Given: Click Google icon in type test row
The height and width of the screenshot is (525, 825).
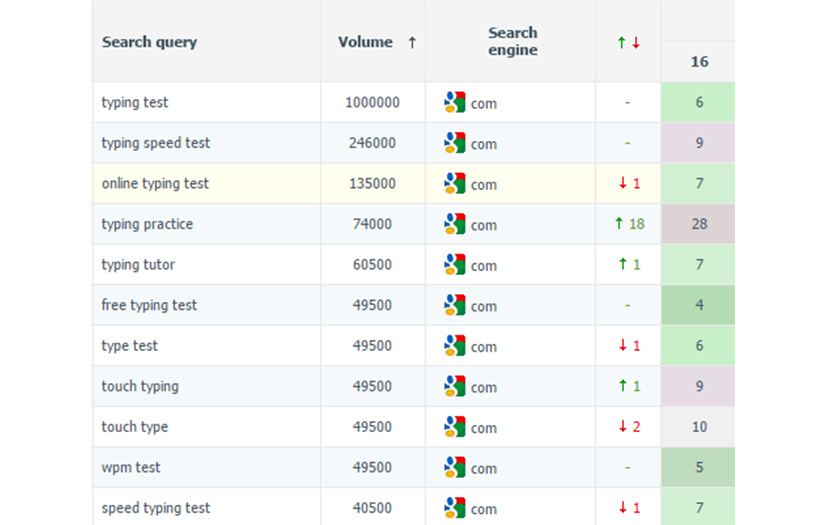Looking at the screenshot, I should [x=455, y=345].
